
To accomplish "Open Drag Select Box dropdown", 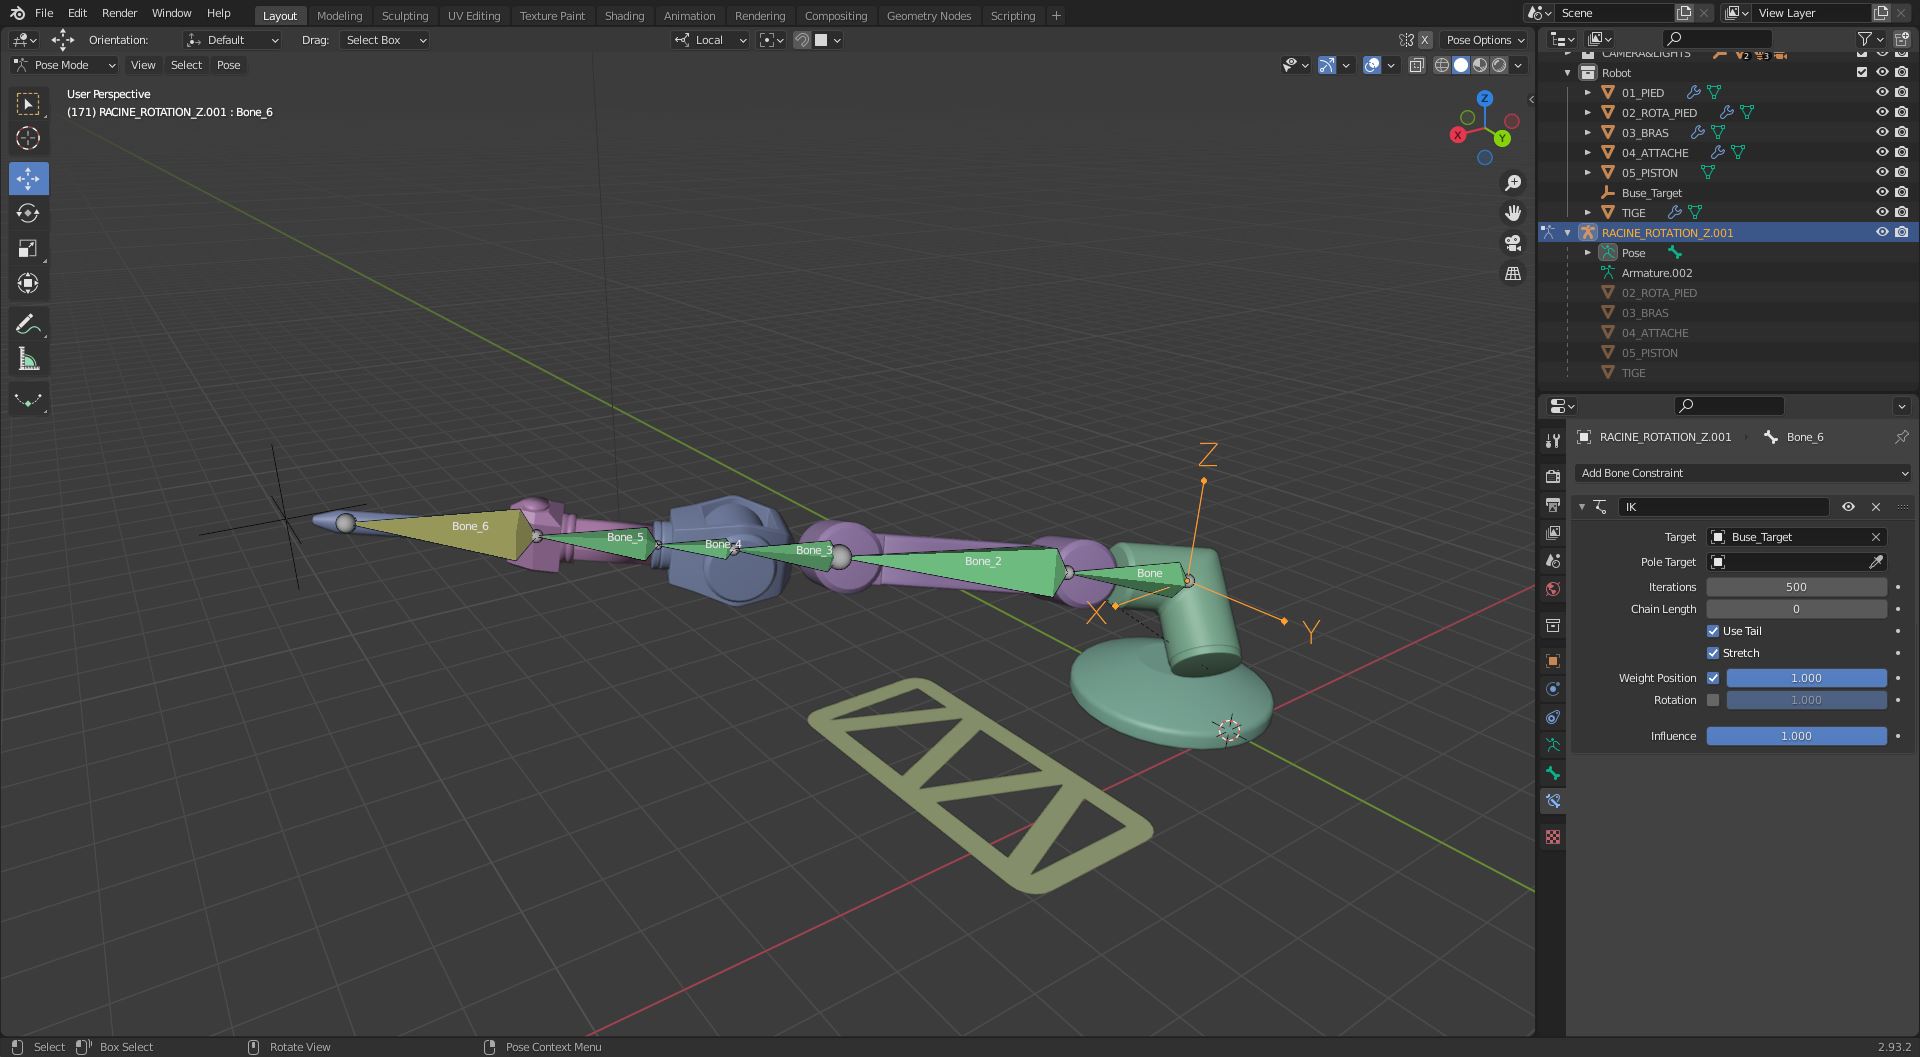I will click(385, 40).
